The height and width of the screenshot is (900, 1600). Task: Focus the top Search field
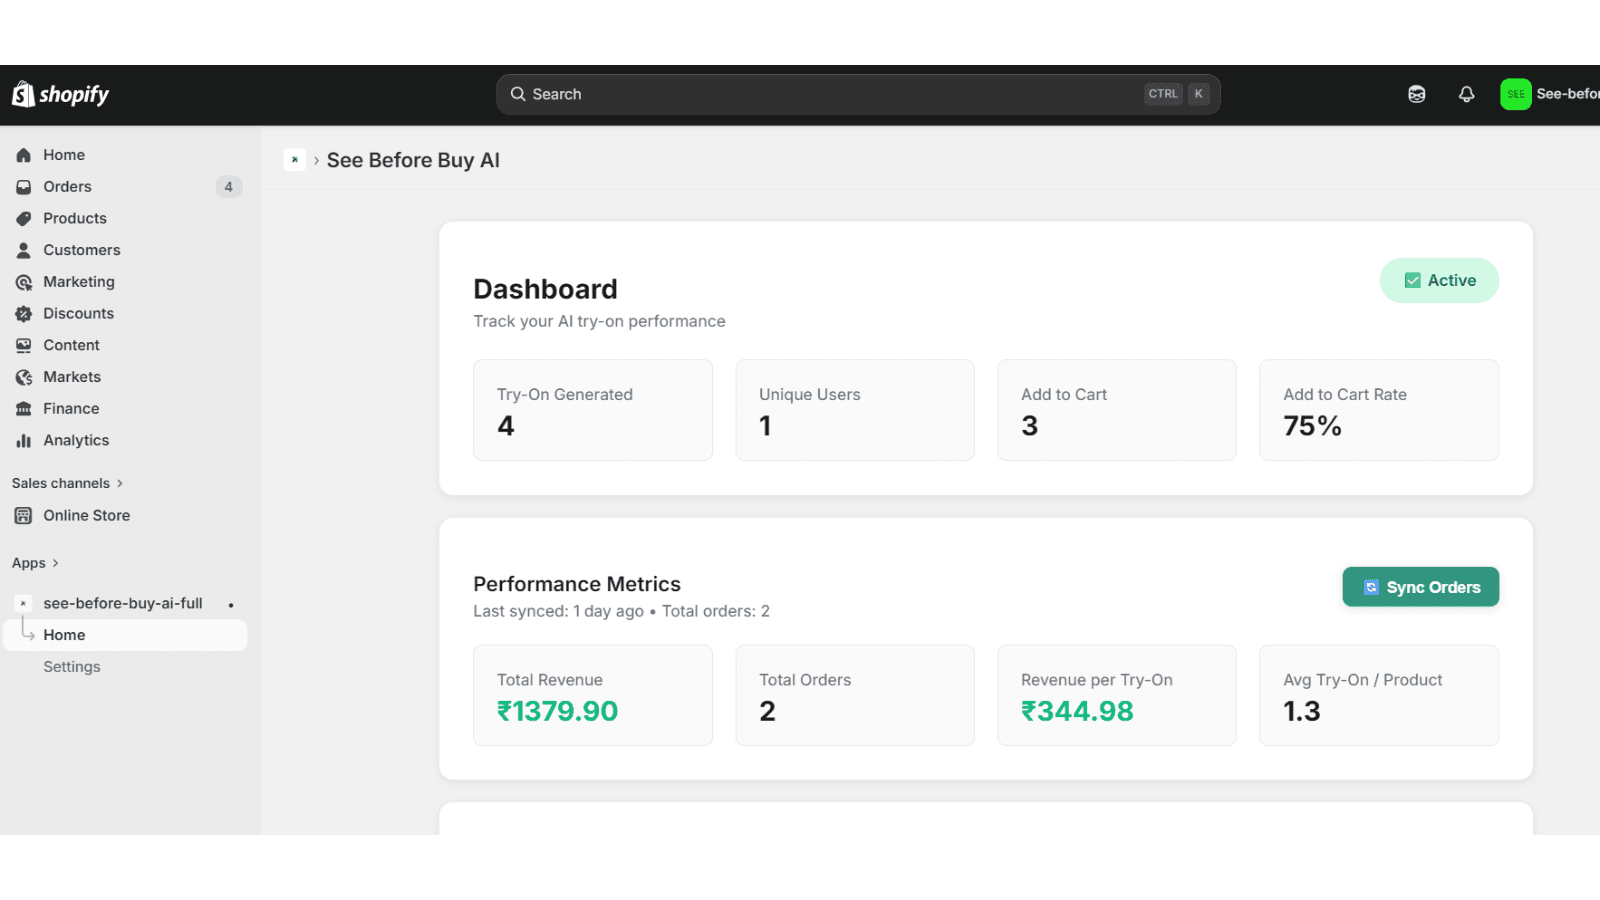click(858, 94)
